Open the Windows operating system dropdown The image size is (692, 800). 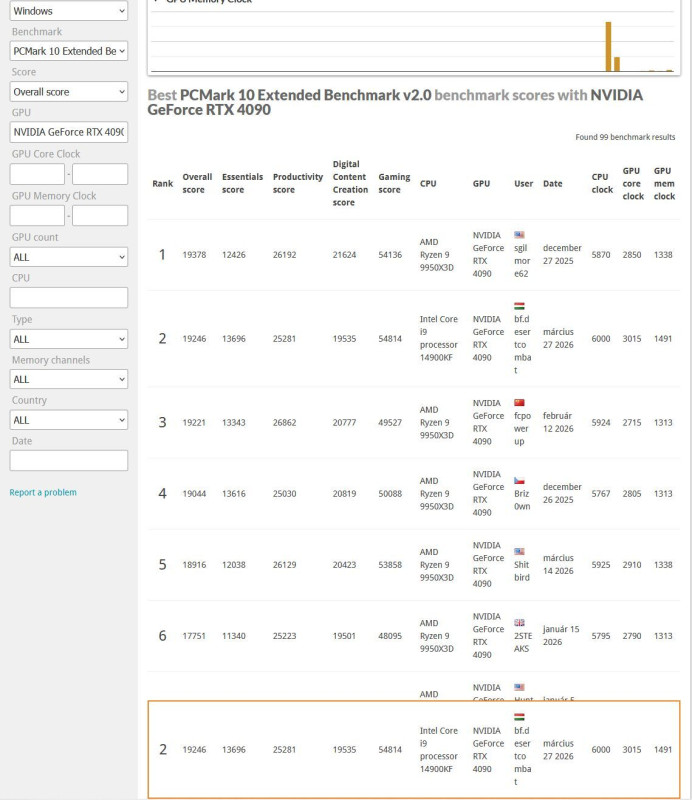68,11
